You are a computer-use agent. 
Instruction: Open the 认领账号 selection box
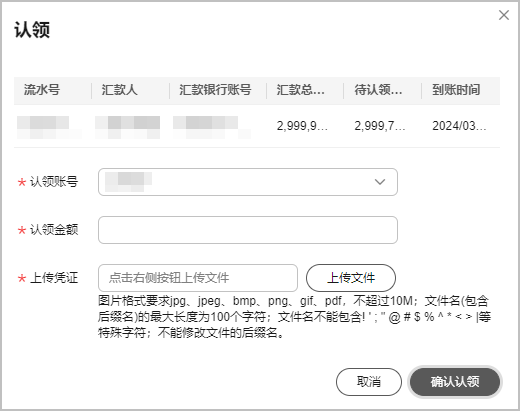coord(248,182)
